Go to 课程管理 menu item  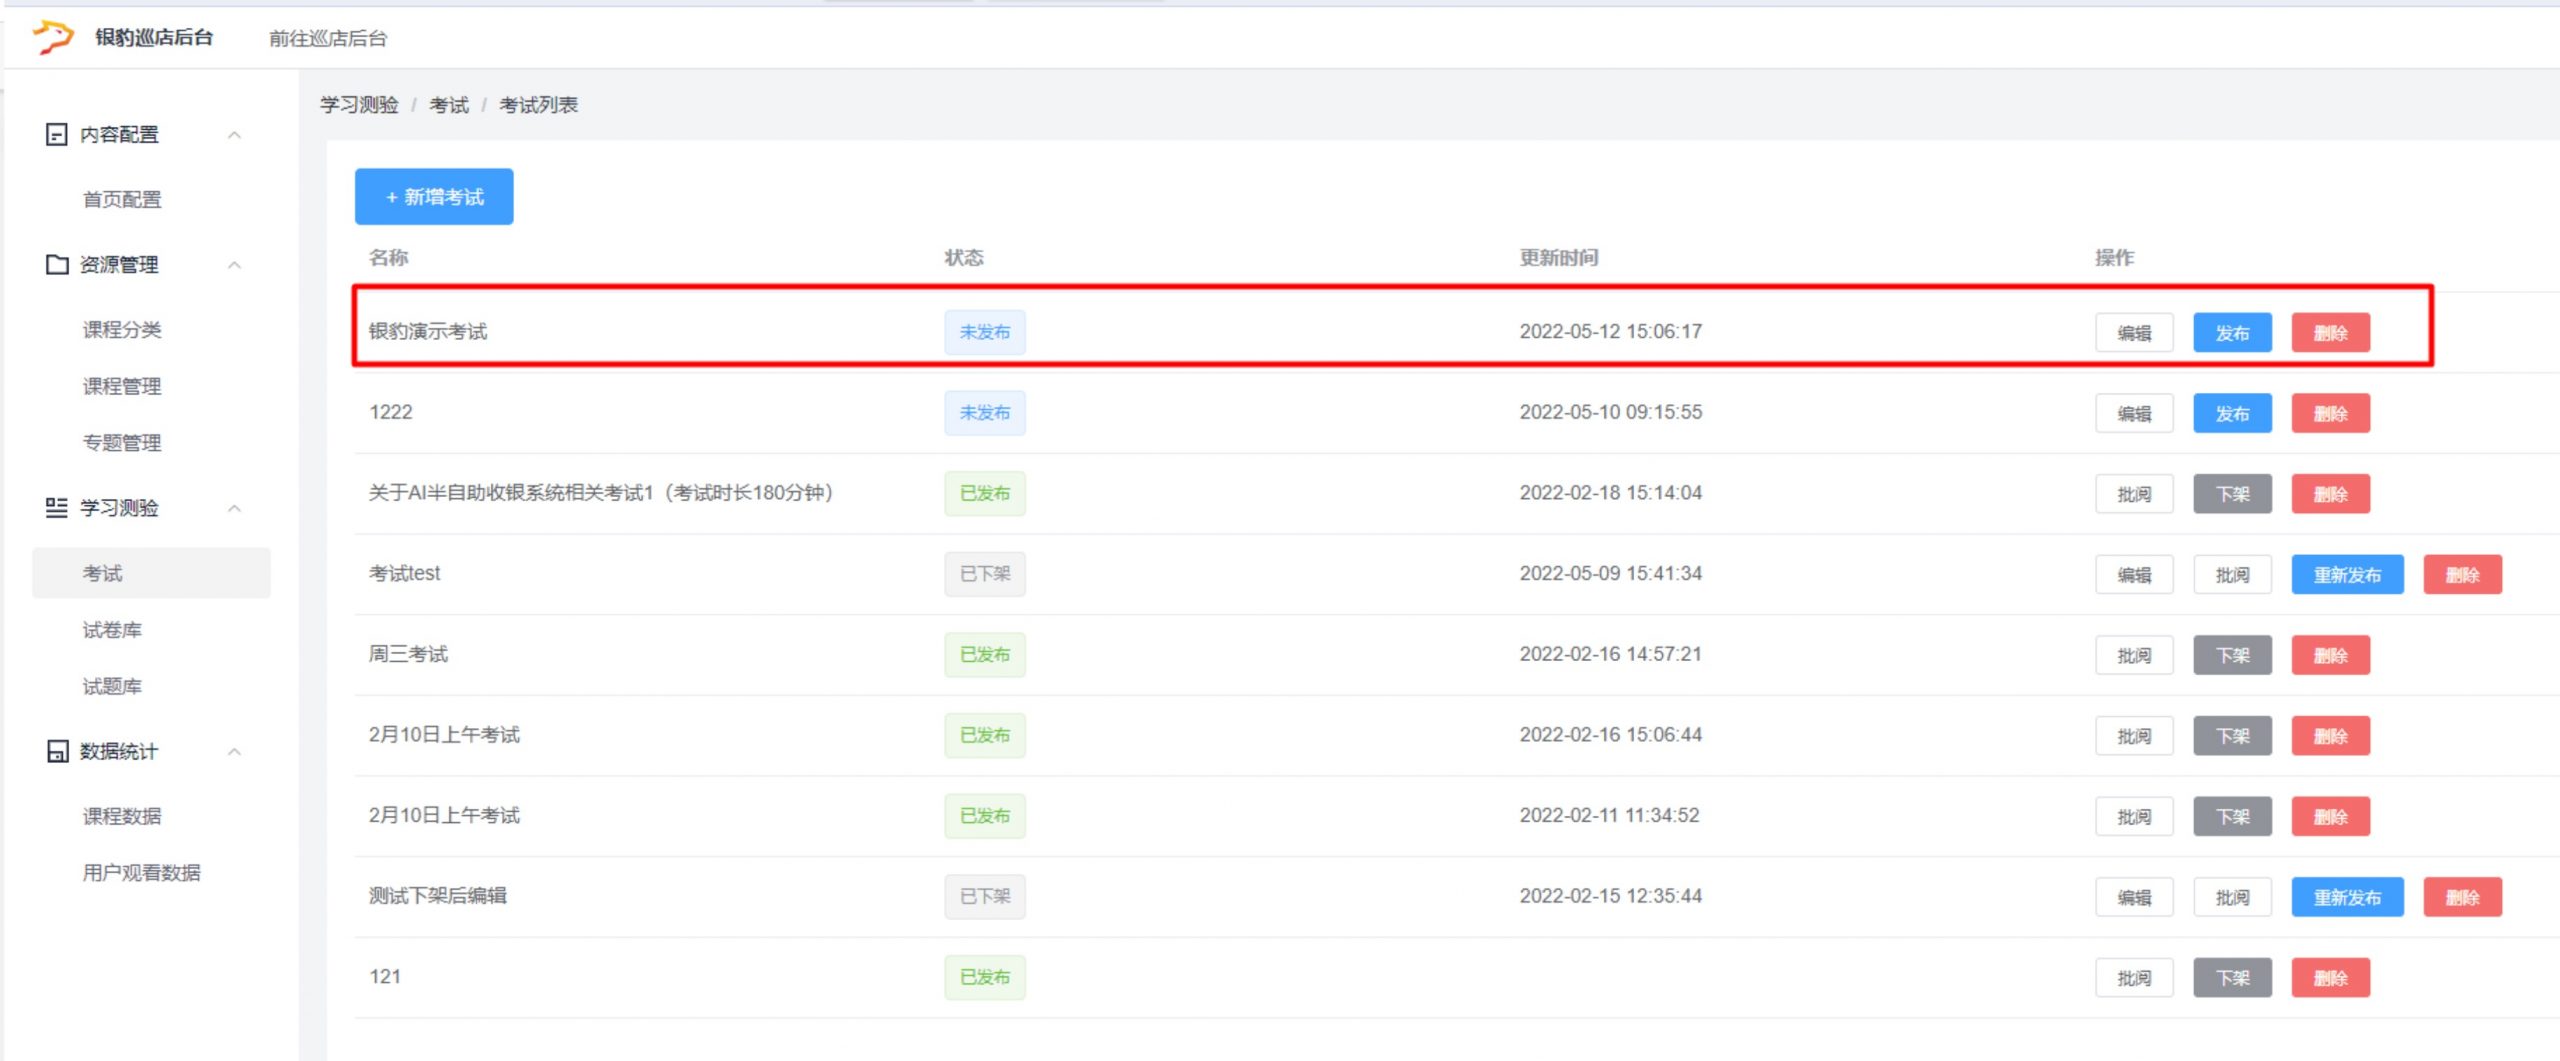point(122,387)
